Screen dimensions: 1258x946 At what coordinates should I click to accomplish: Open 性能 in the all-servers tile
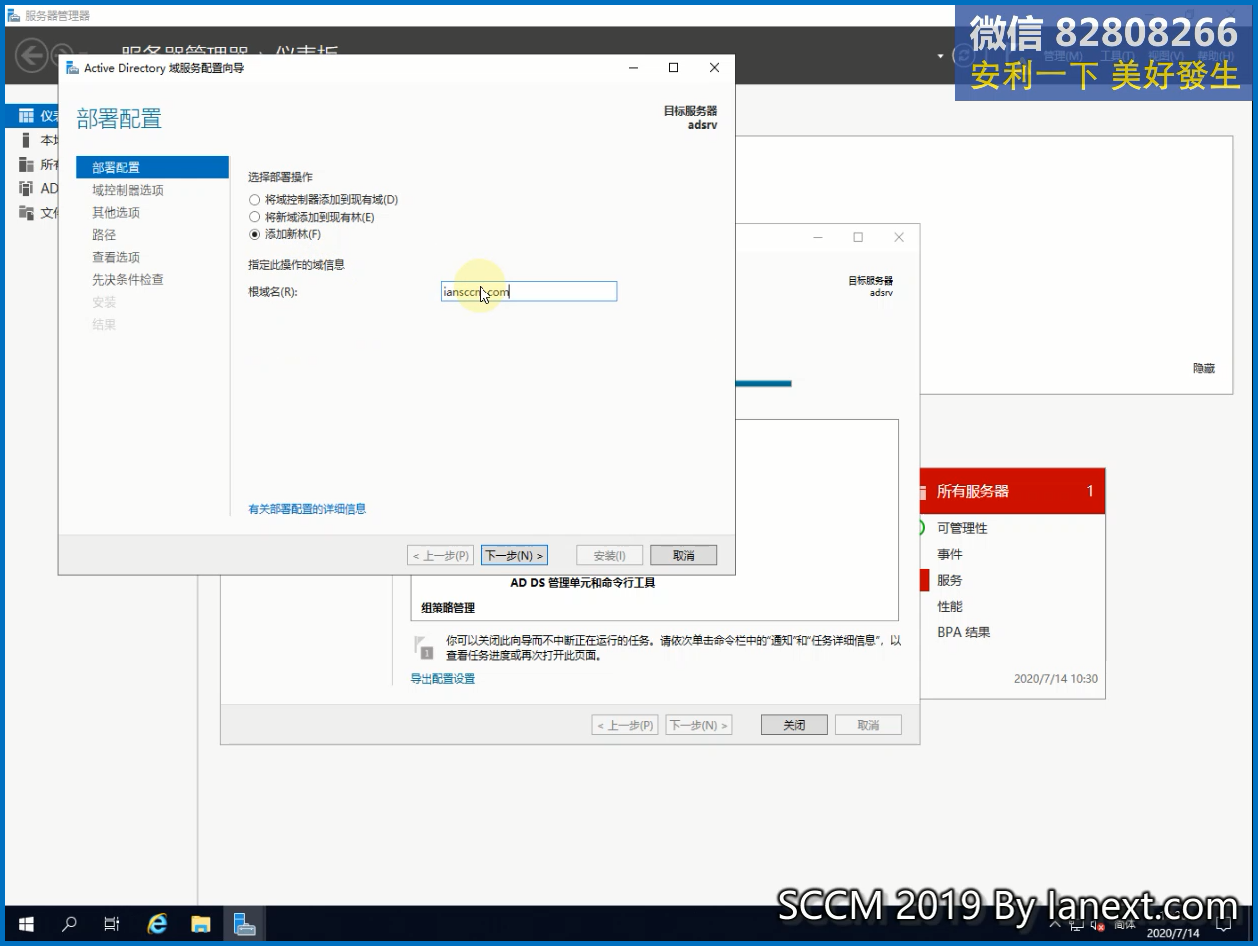pyautogui.click(x=950, y=606)
